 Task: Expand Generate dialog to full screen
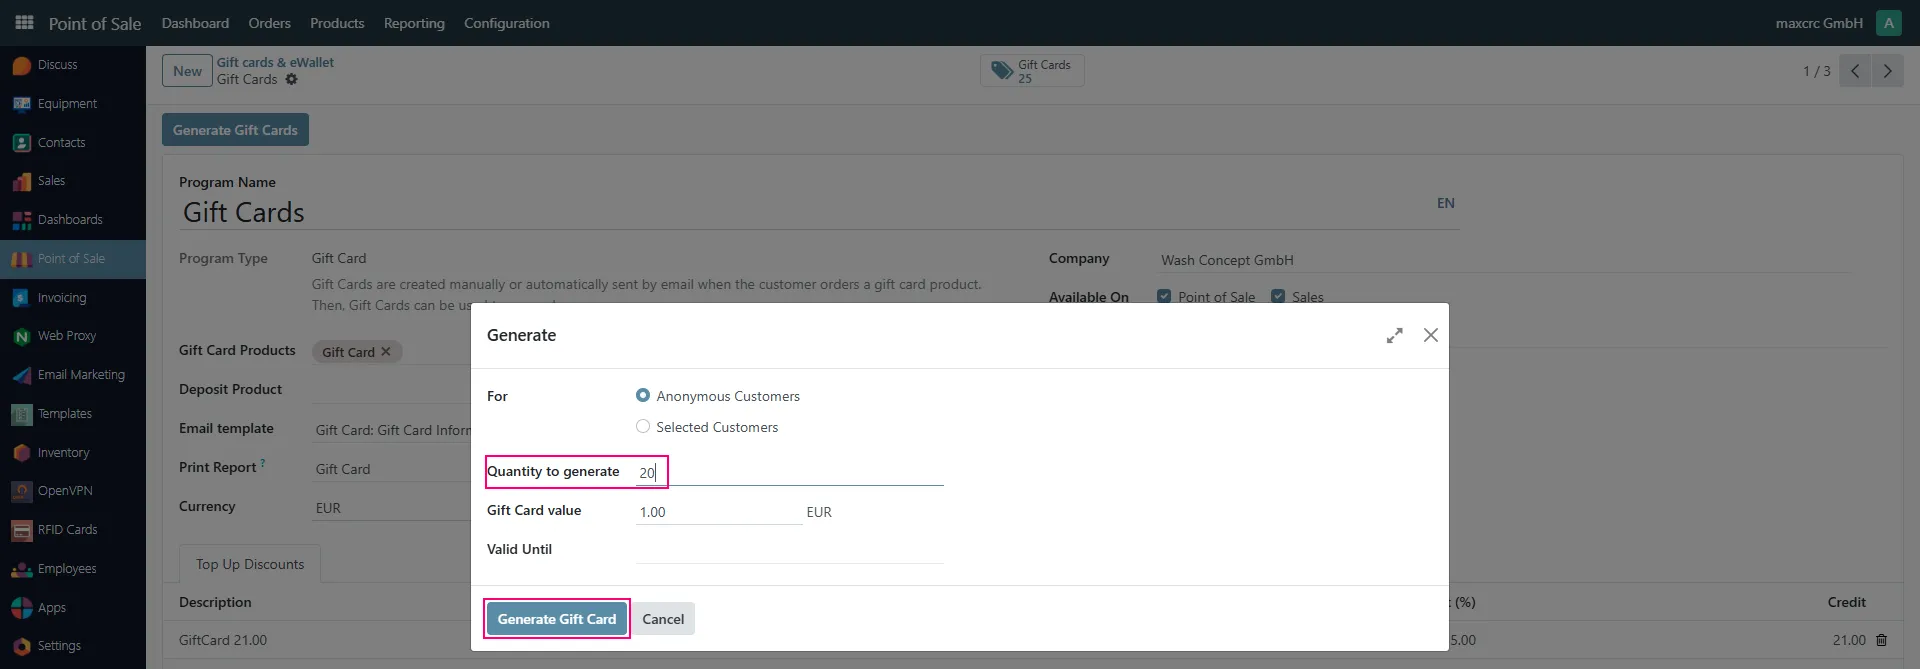click(1394, 336)
